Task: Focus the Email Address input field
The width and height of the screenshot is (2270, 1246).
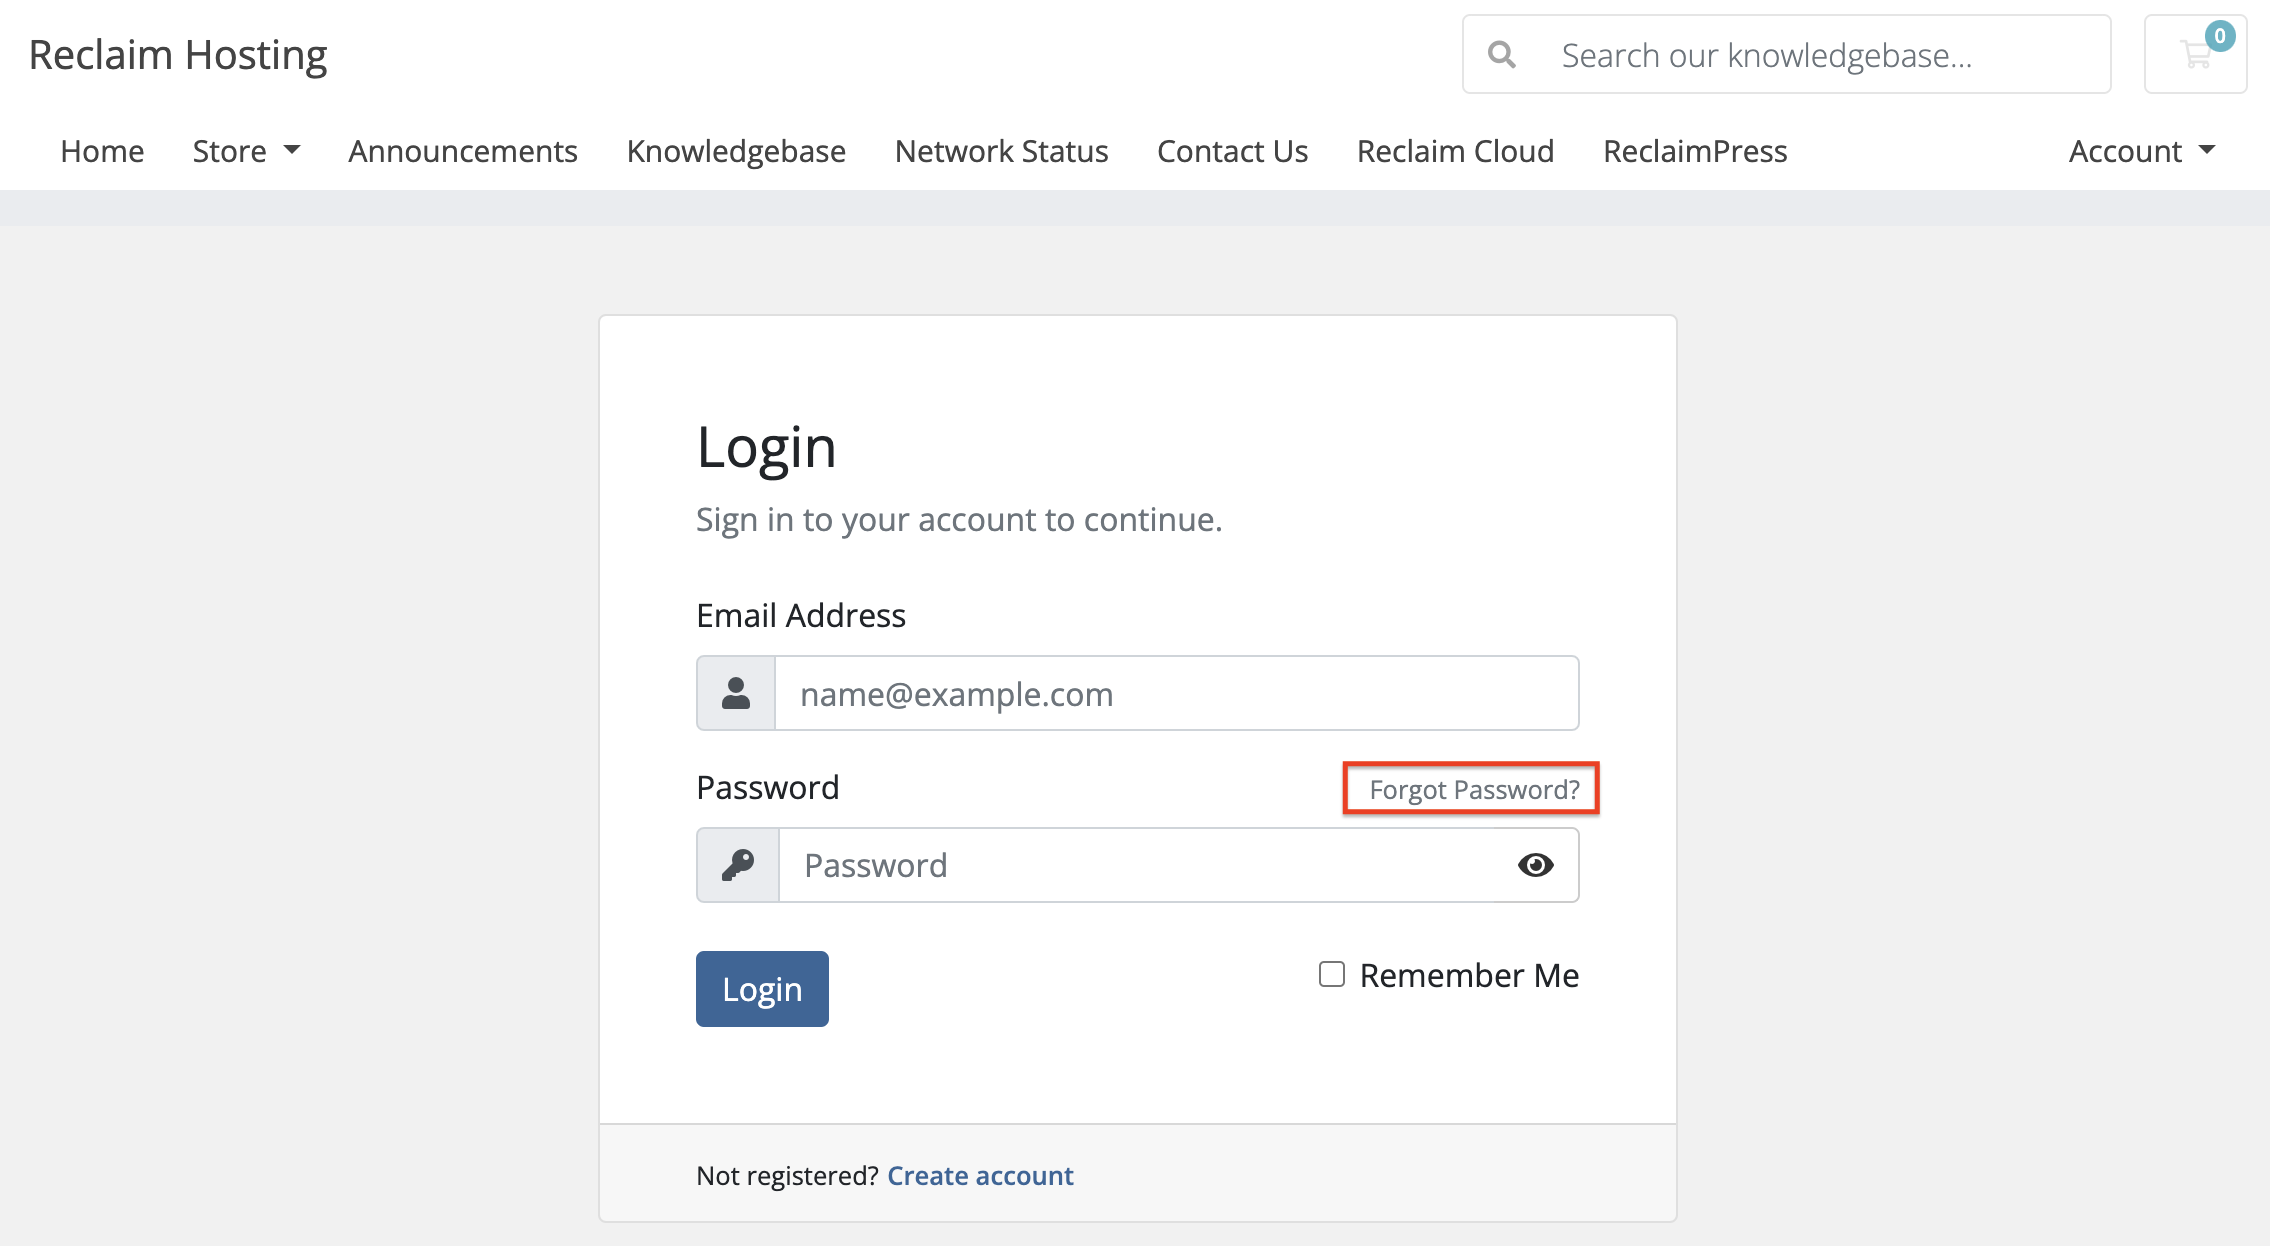Action: pos(1177,693)
